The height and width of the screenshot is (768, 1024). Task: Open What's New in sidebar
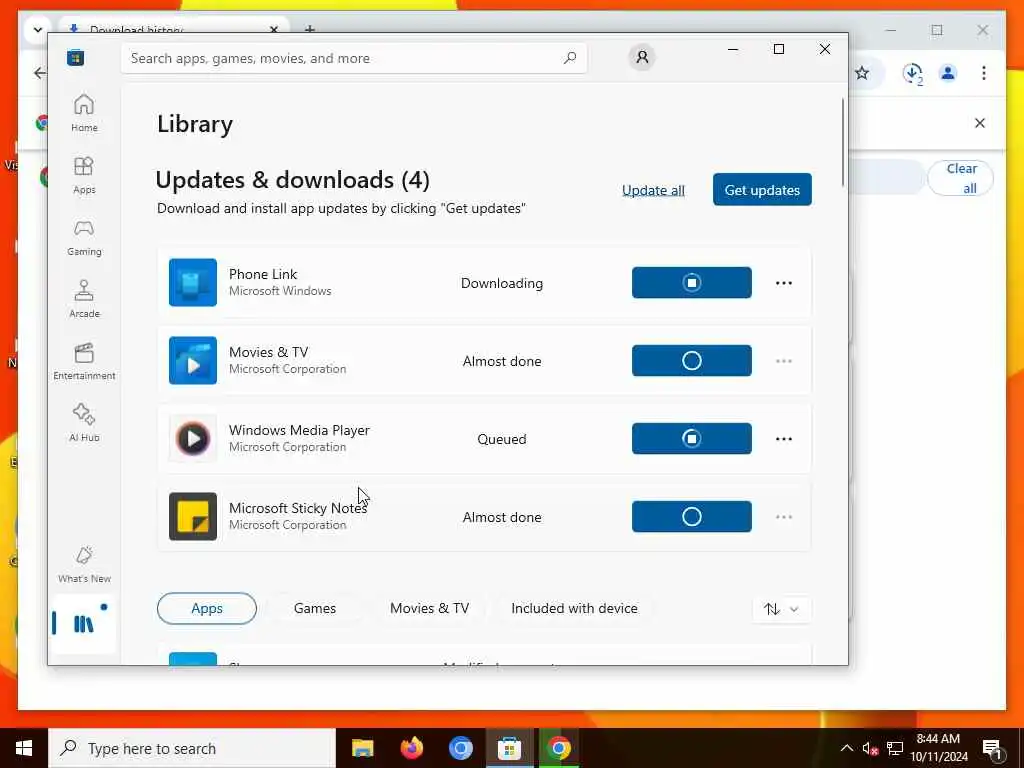pos(84,564)
